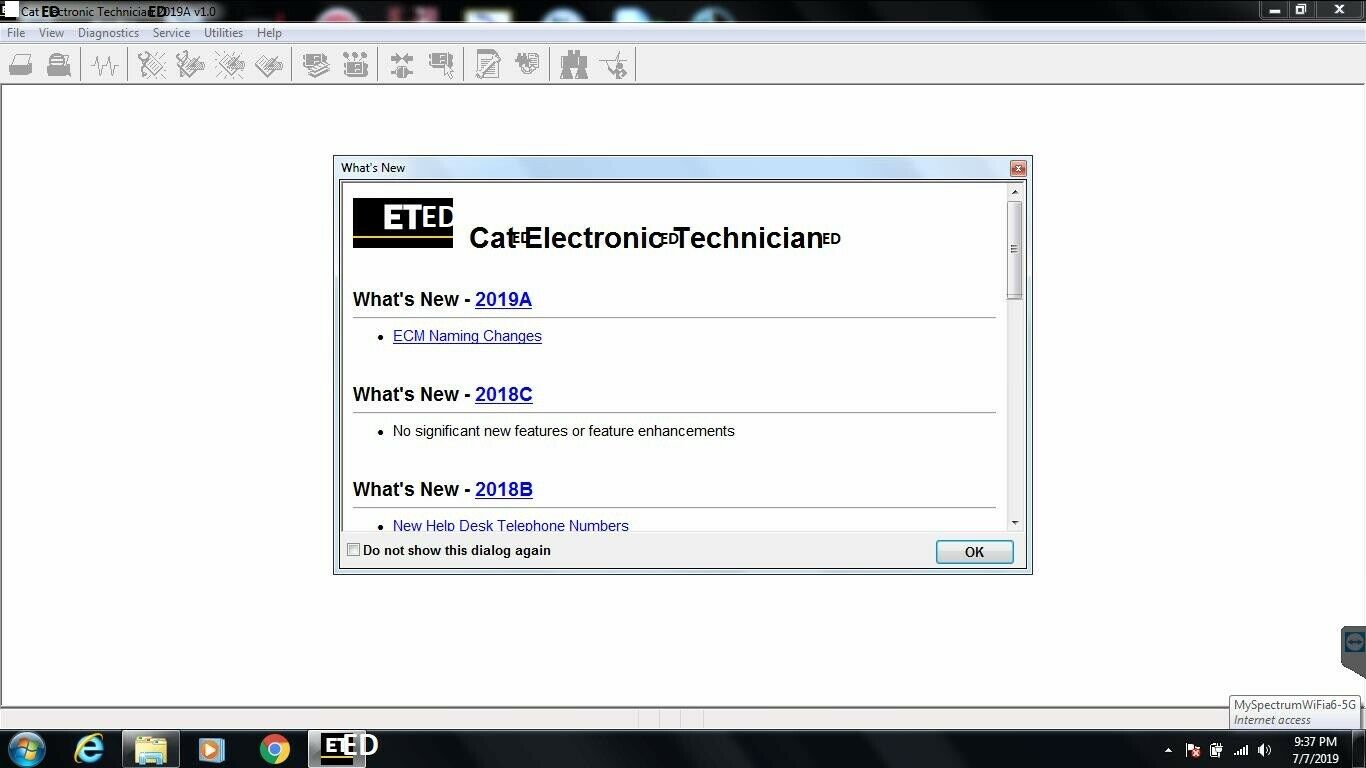Image resolution: width=1366 pixels, height=768 pixels.
Task: Click the Action Center flag tray icon
Action: click(1192, 750)
